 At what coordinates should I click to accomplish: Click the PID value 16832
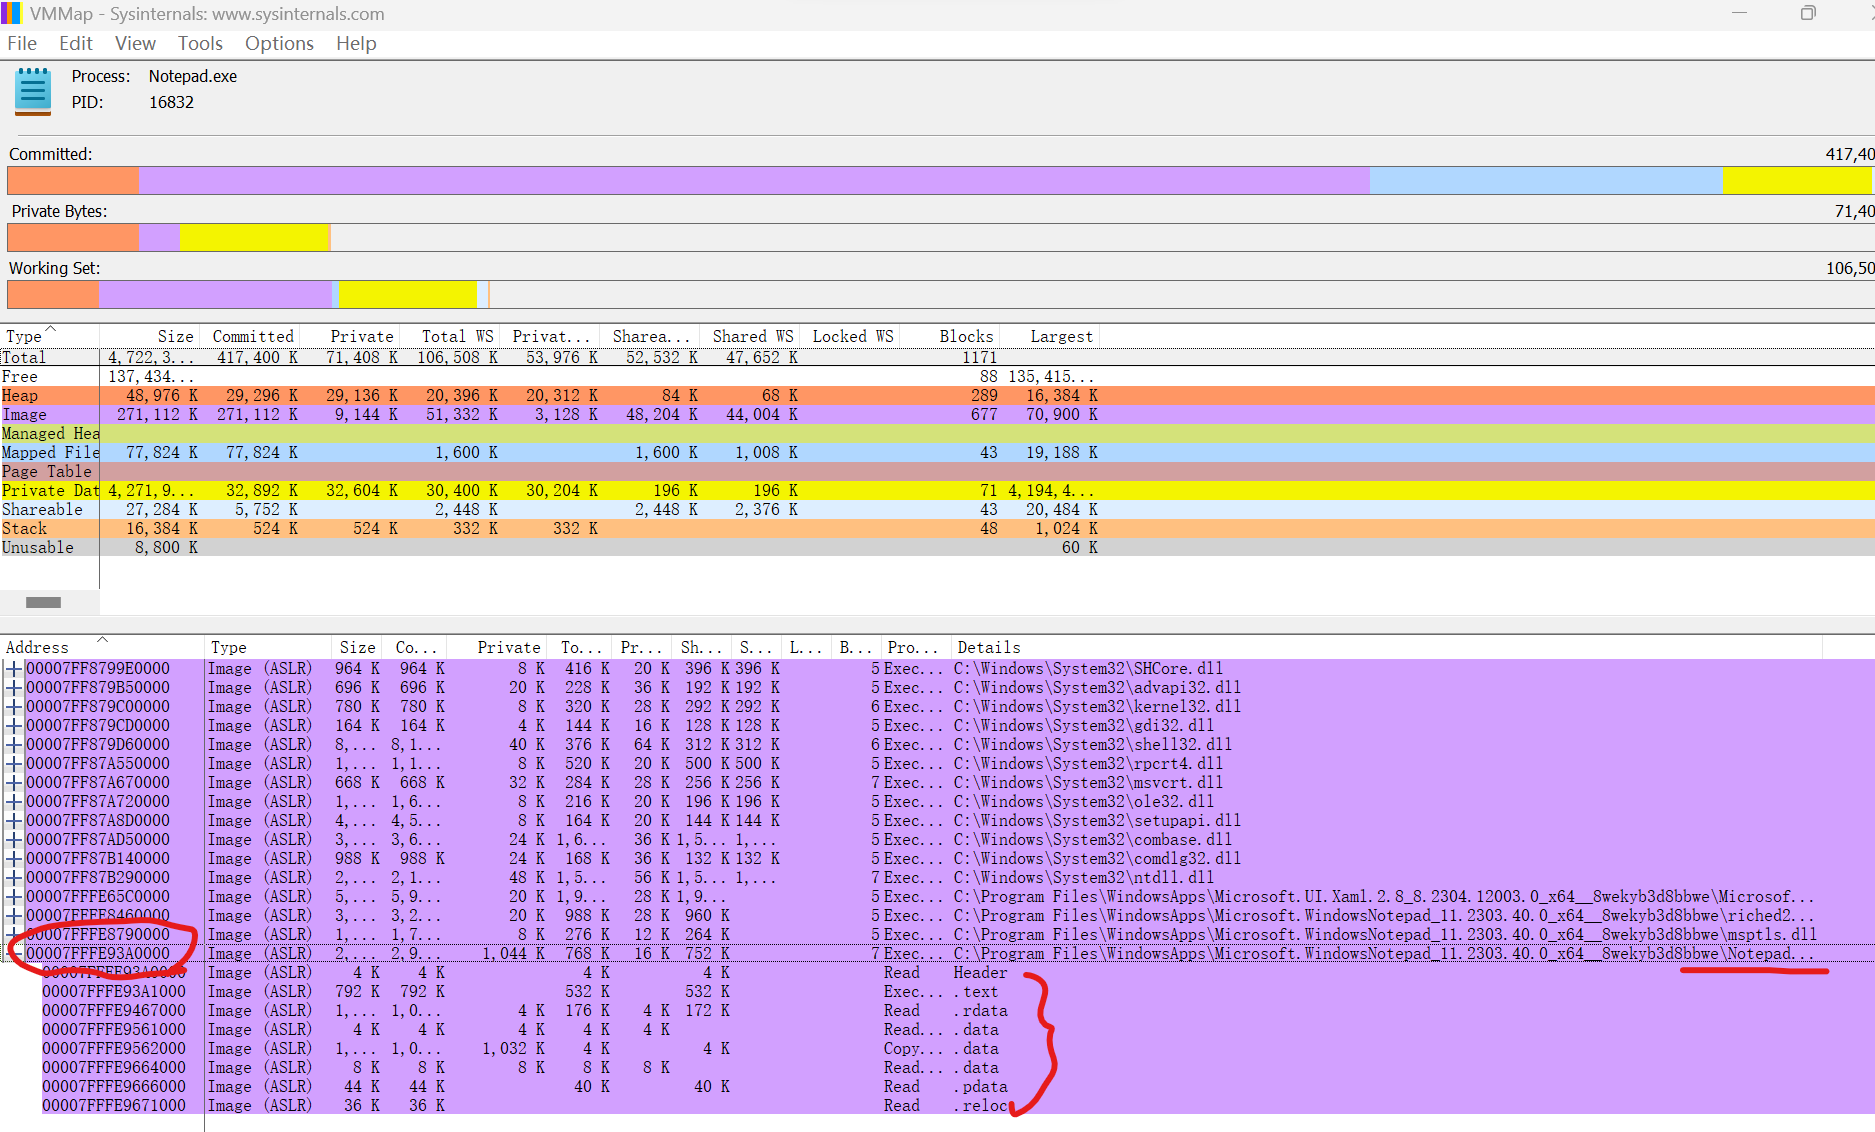171,102
